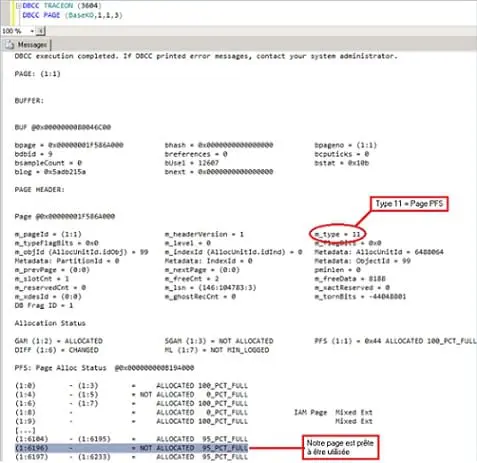Click the 'm_objId (AllocUnitId.idObj) = 99' entry

[x=81, y=252]
